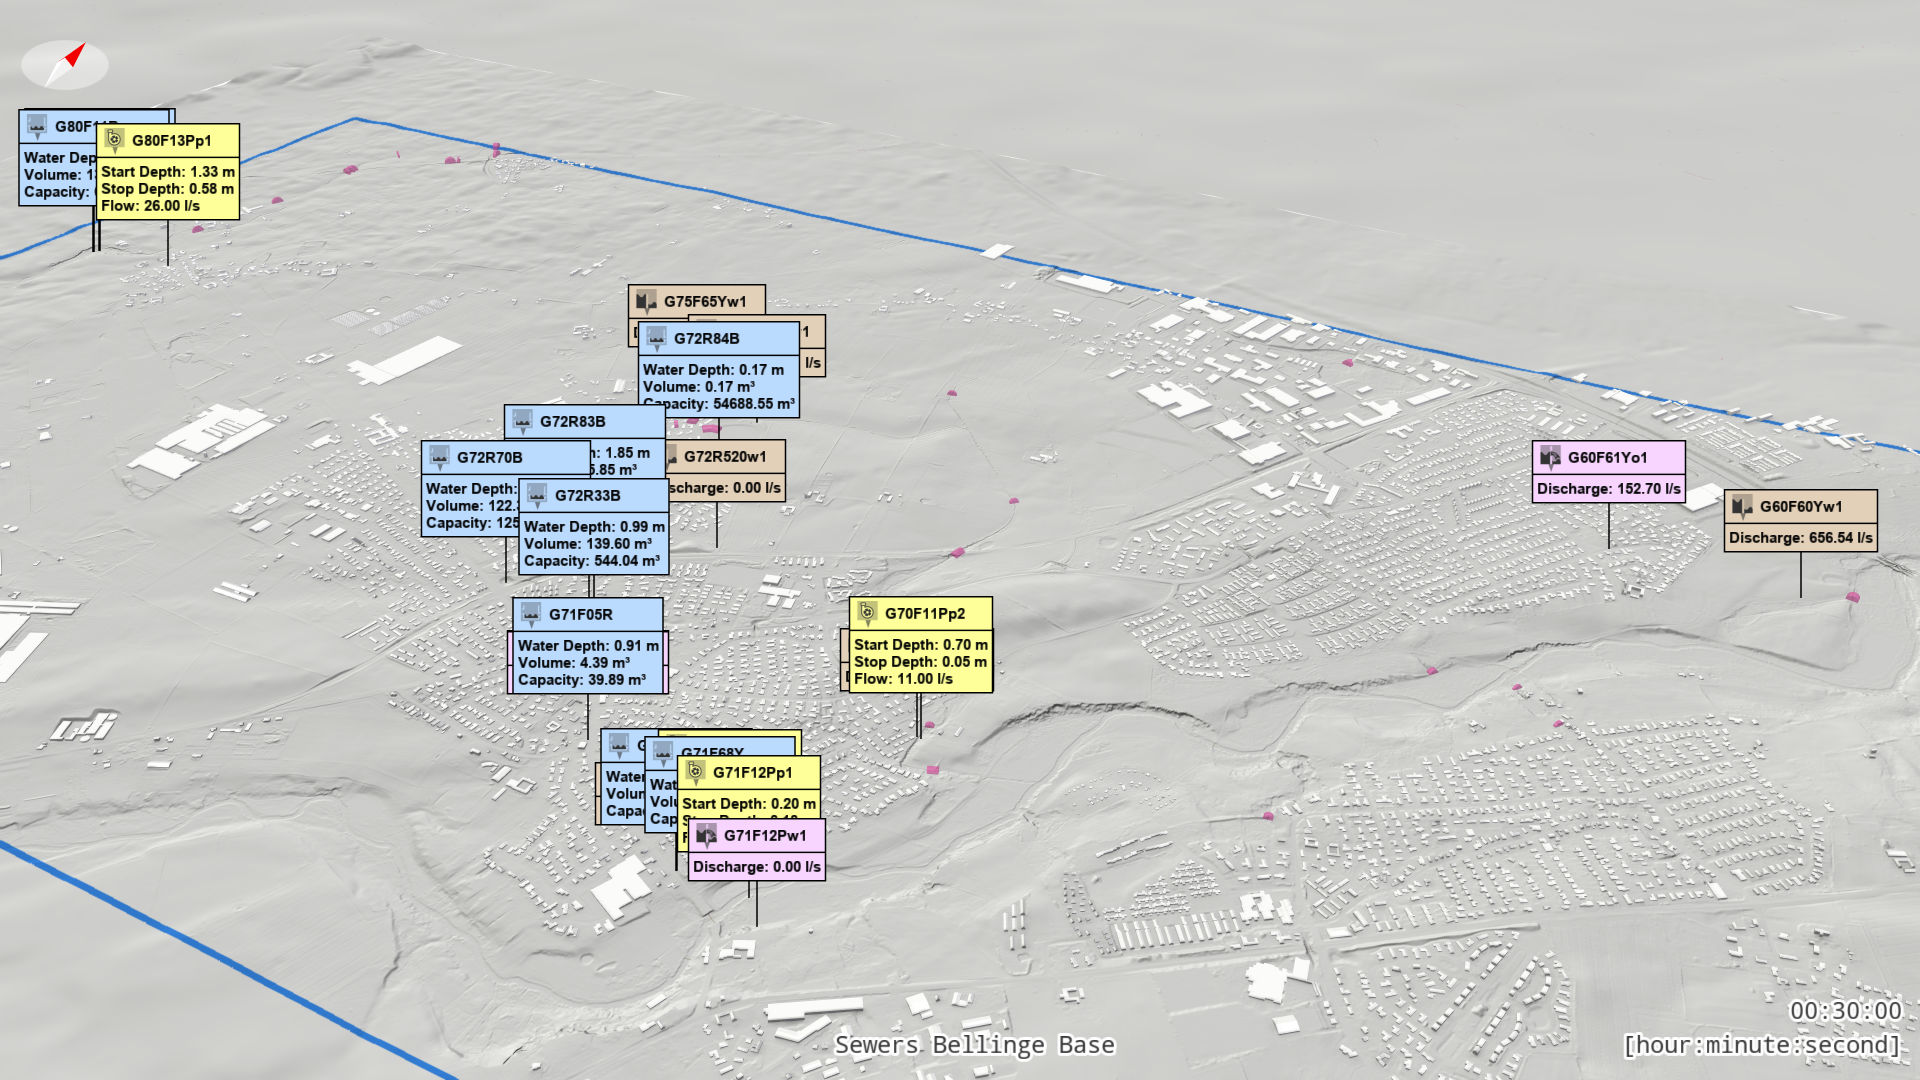Click the pump icon on G80F13Pp1 label
Image resolution: width=1920 pixels, height=1080 pixels.
[114, 140]
